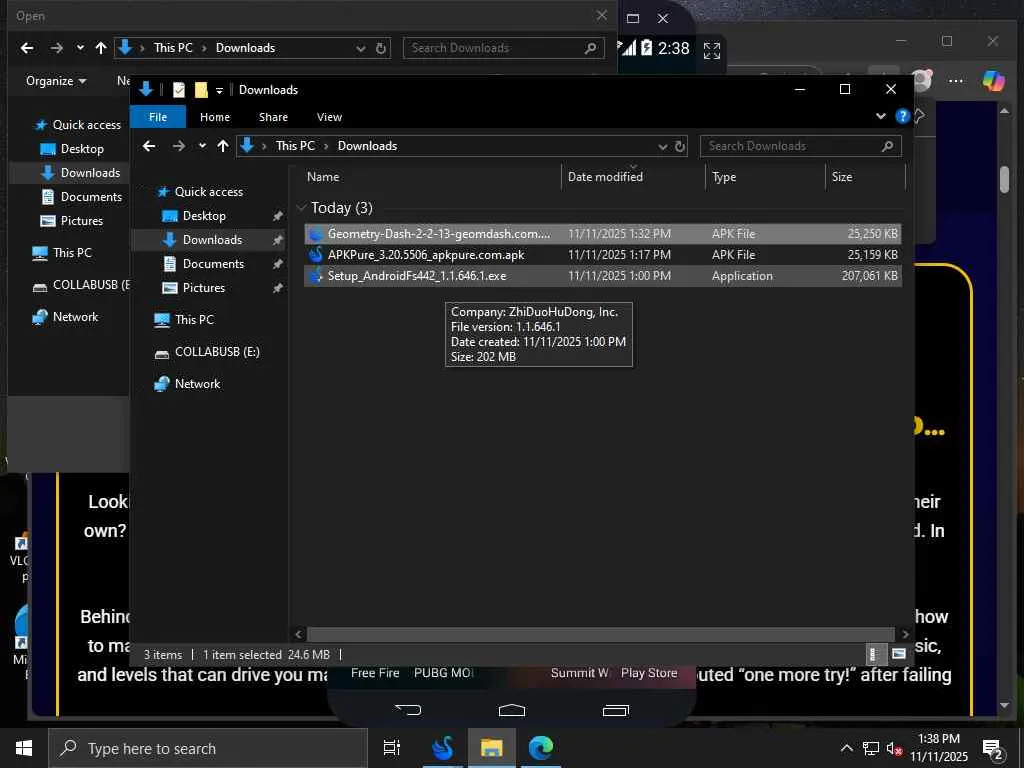
Task: Open Share ribbon tab
Action: click(x=273, y=117)
